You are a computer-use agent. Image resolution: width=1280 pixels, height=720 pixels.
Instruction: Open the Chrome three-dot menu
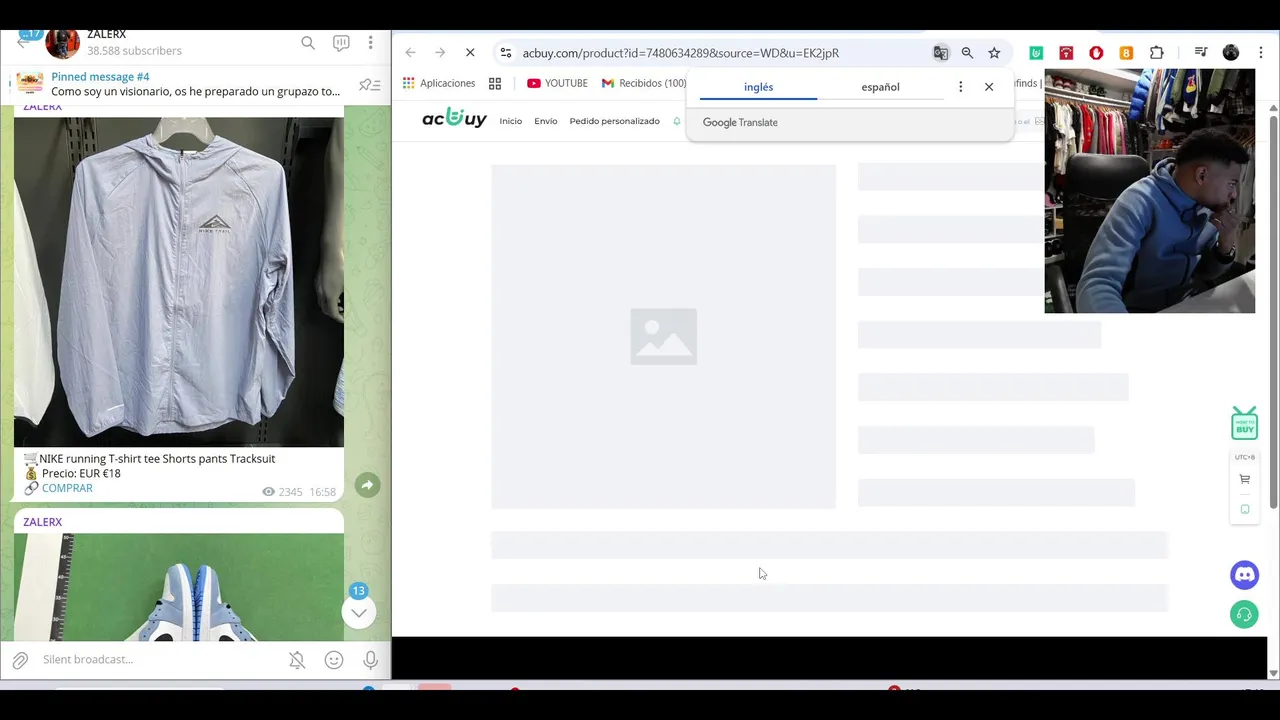point(1259,53)
